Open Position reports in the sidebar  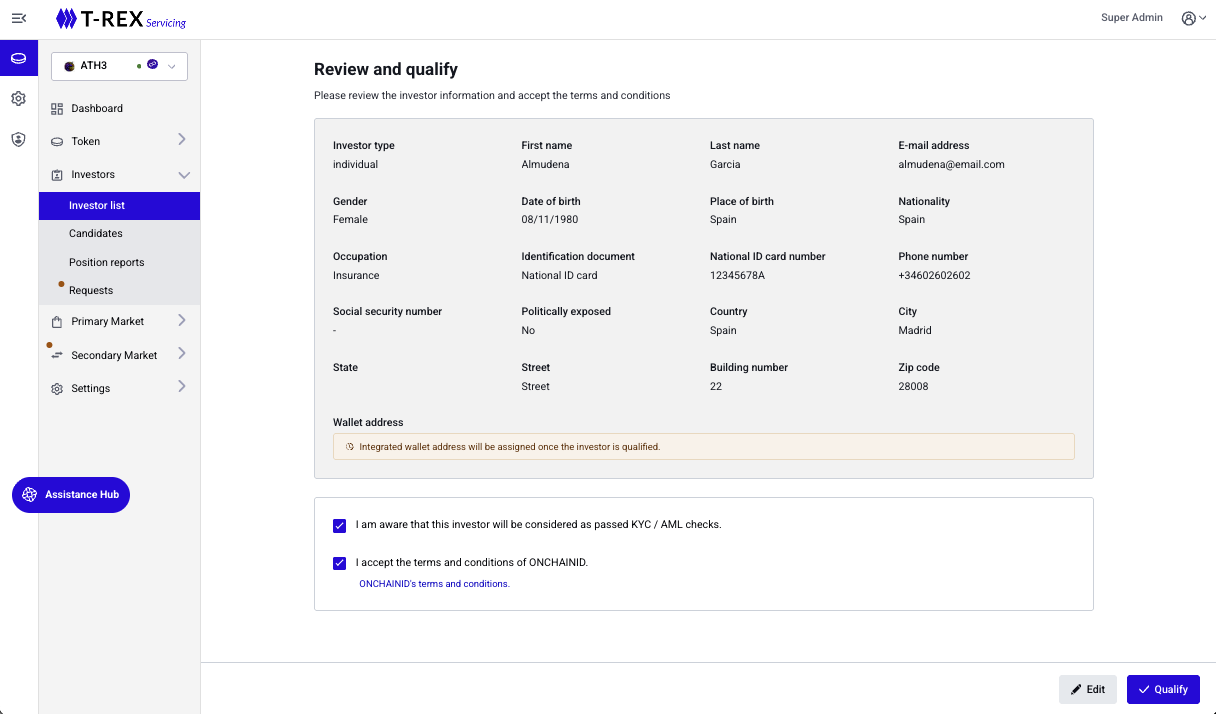point(107,263)
